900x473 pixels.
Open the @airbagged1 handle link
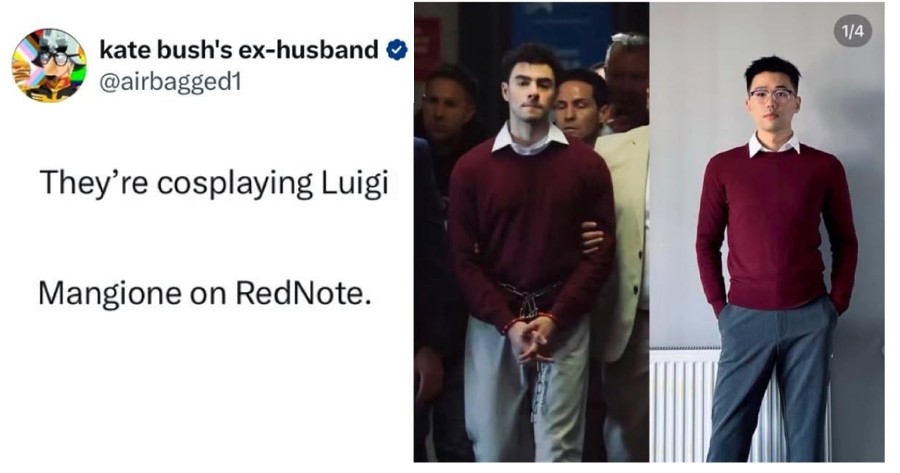(x=170, y=83)
